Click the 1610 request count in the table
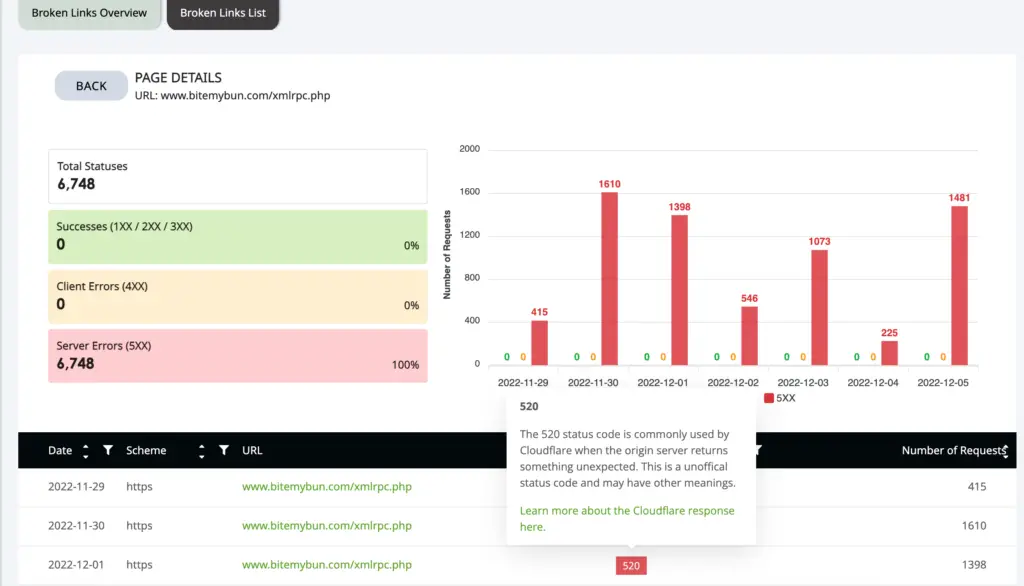This screenshot has height=586, width=1024. coord(974,526)
